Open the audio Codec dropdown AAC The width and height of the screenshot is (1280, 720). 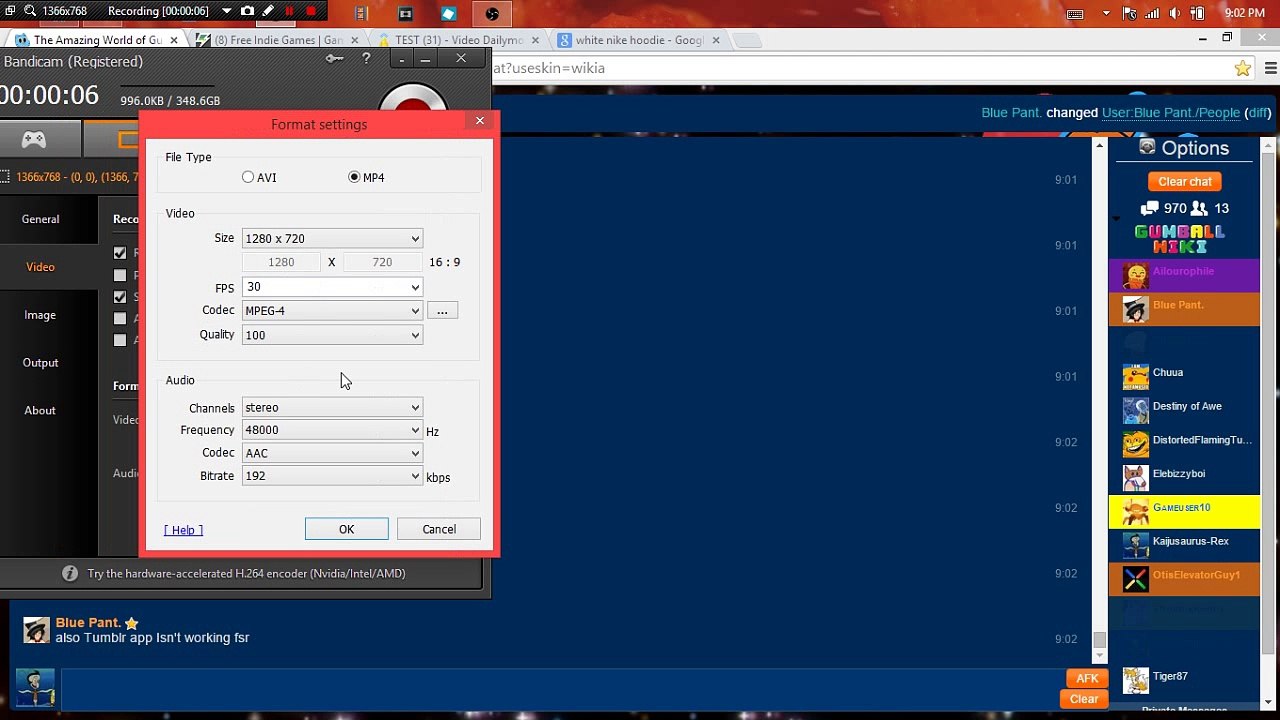[332, 453]
